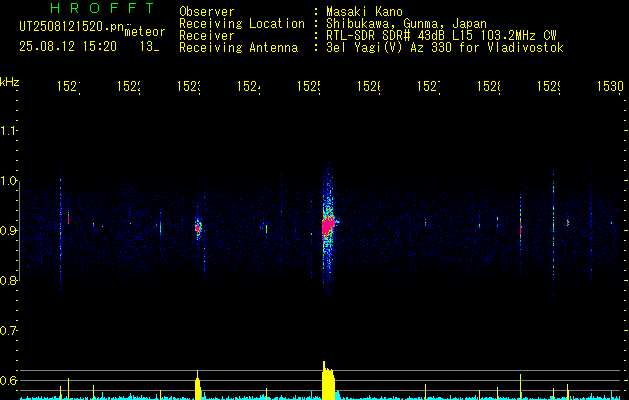Click the pink meteor echo below the third time label

[197, 228]
